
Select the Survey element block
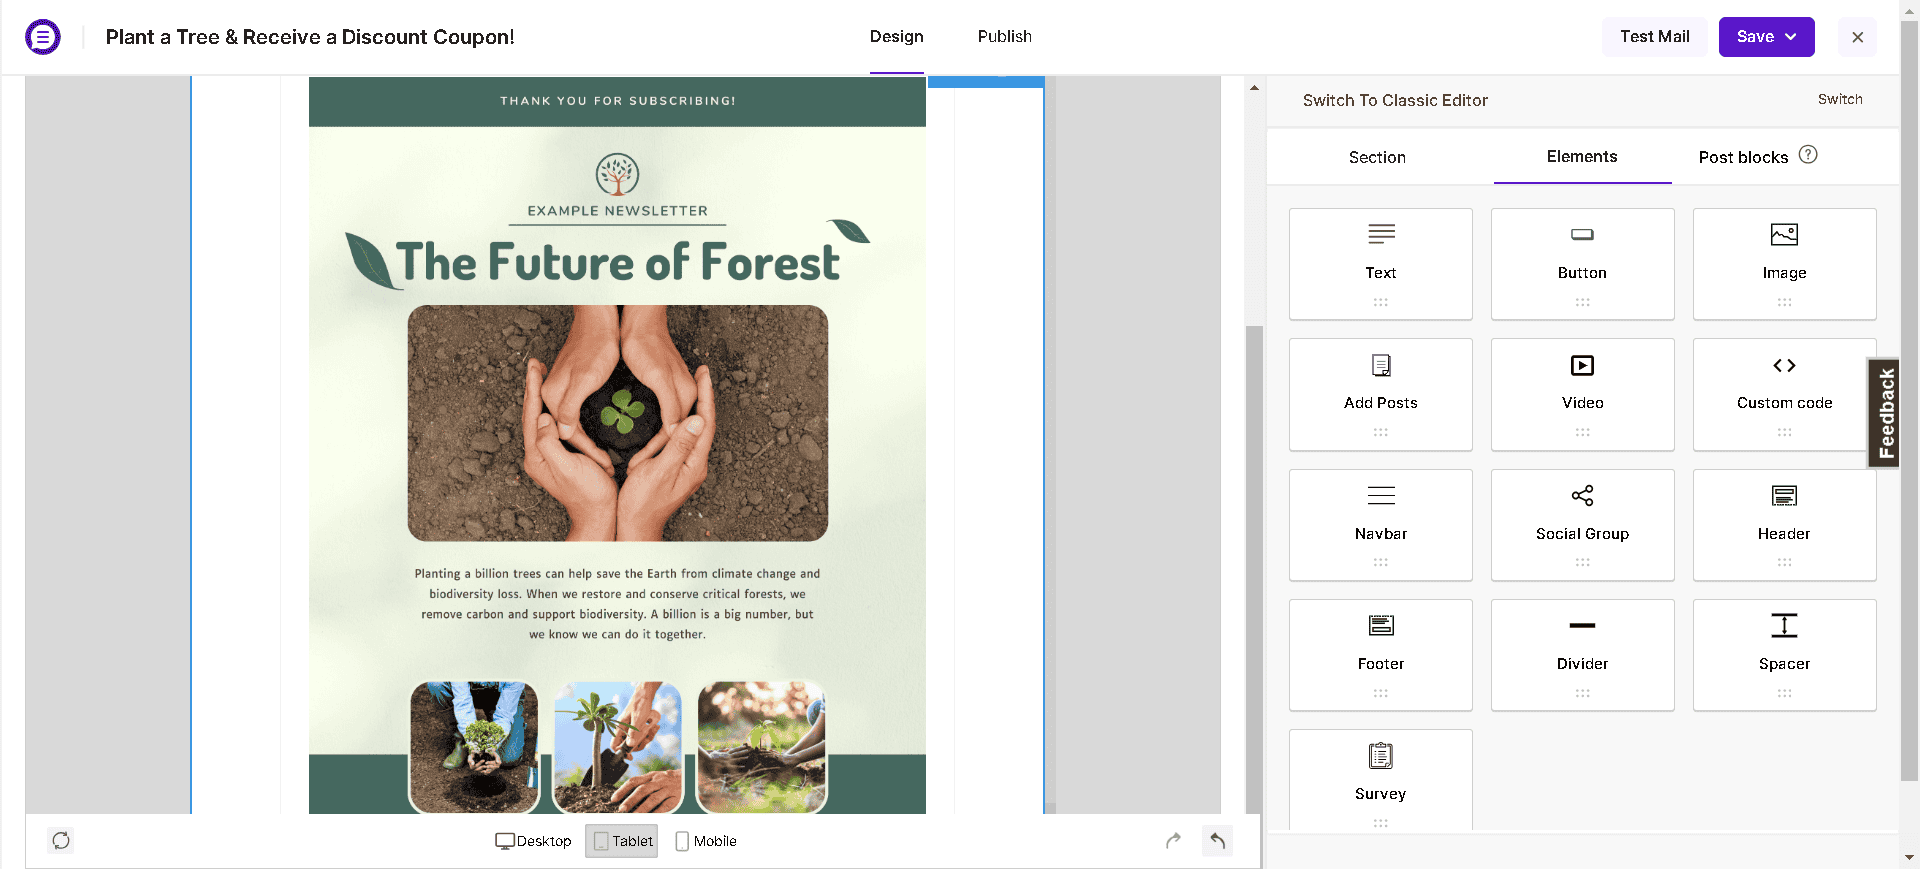[1380, 778]
